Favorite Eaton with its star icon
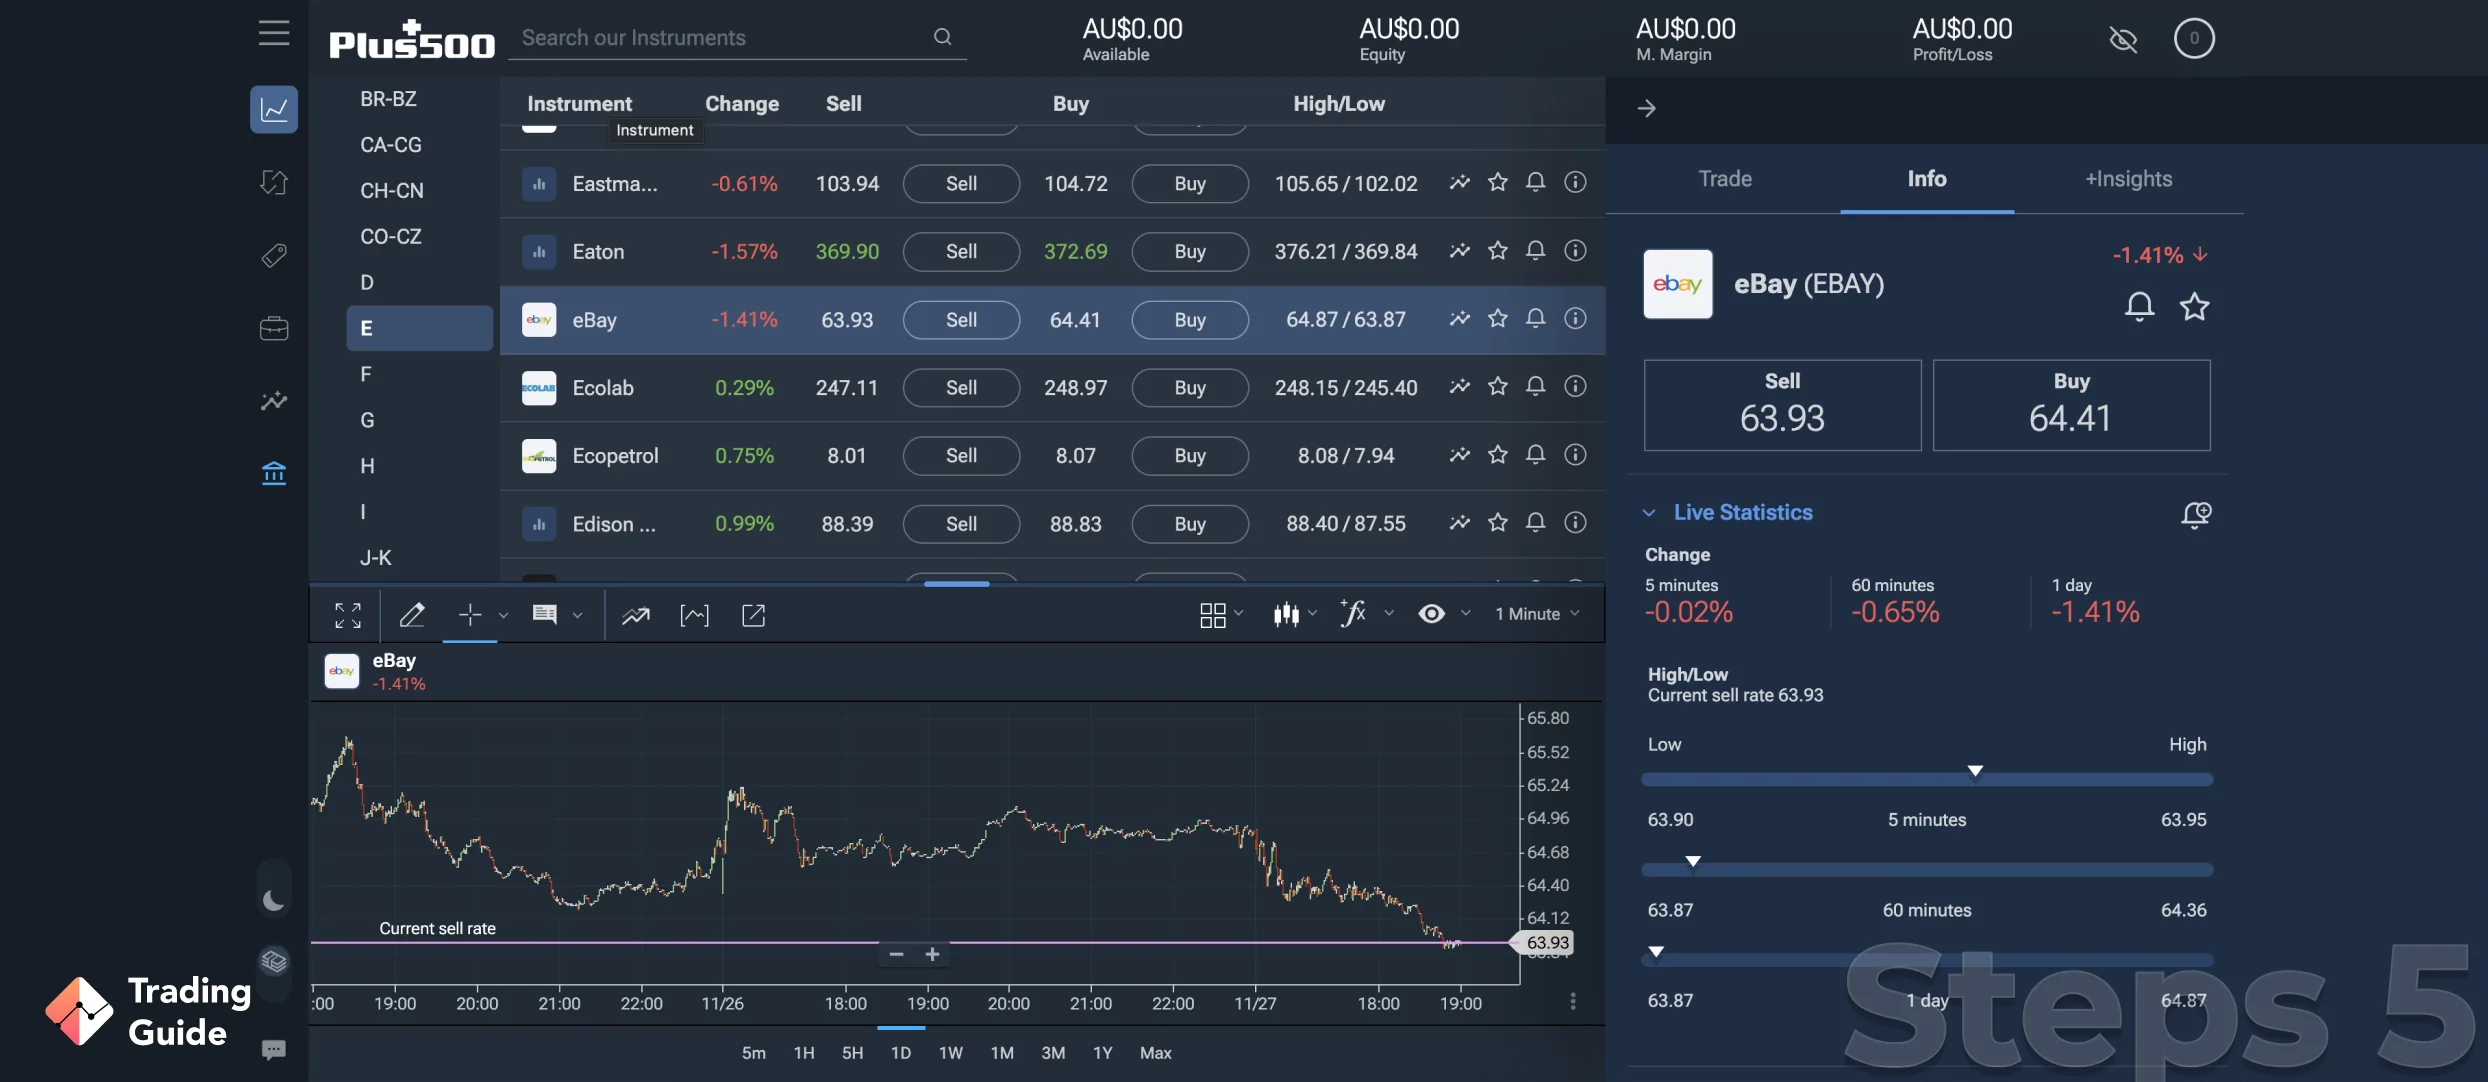This screenshot has width=2488, height=1082. (1497, 250)
